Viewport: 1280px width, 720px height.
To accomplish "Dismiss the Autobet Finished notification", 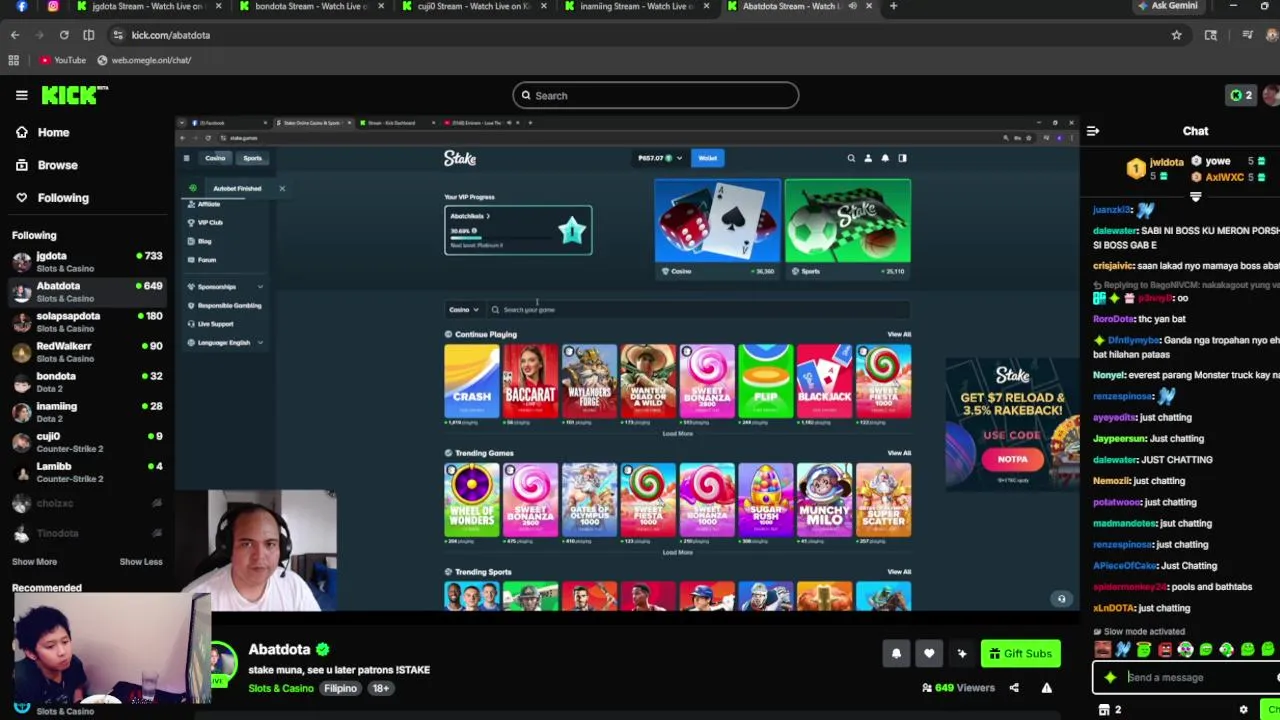I will (282, 188).
